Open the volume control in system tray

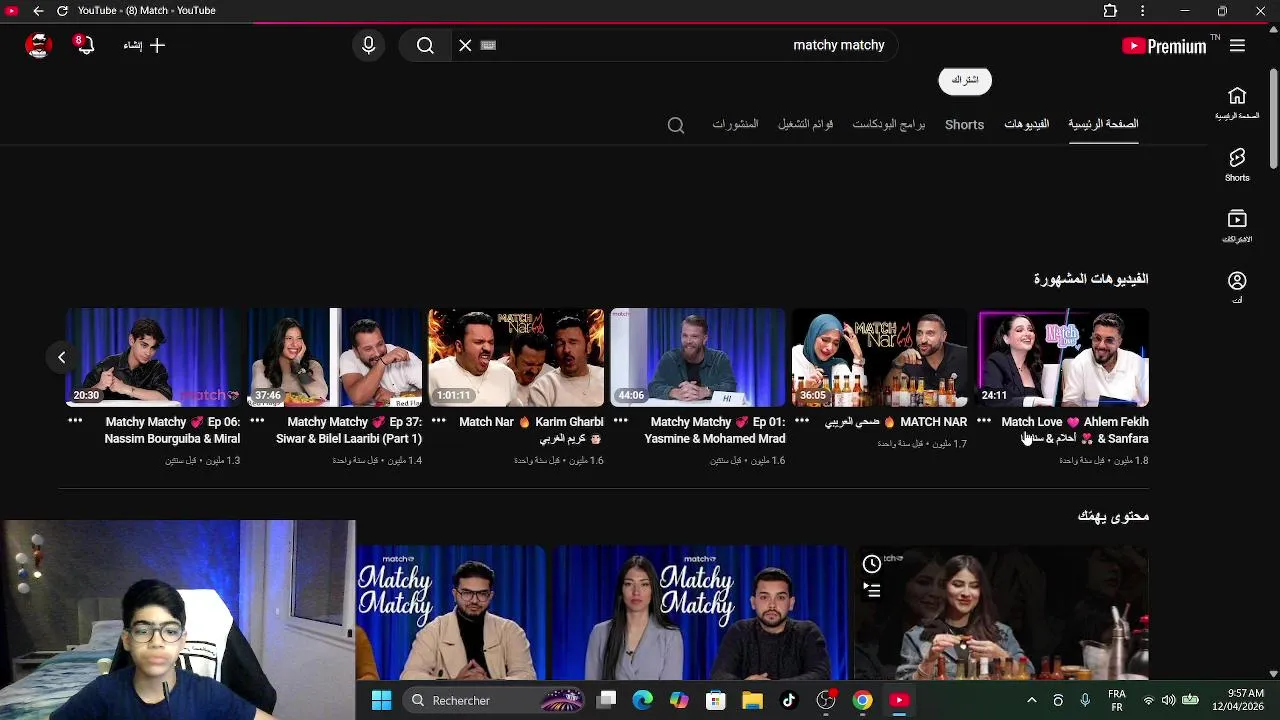(x=1168, y=700)
